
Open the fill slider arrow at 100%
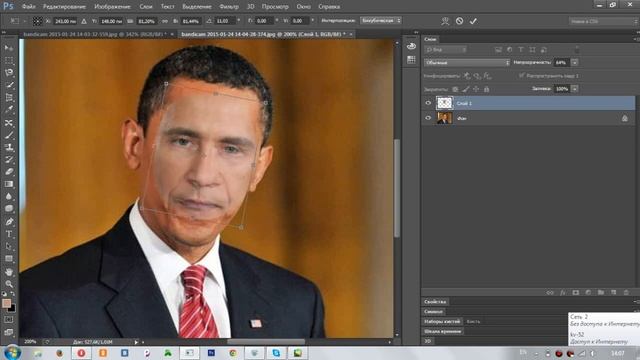[575, 89]
